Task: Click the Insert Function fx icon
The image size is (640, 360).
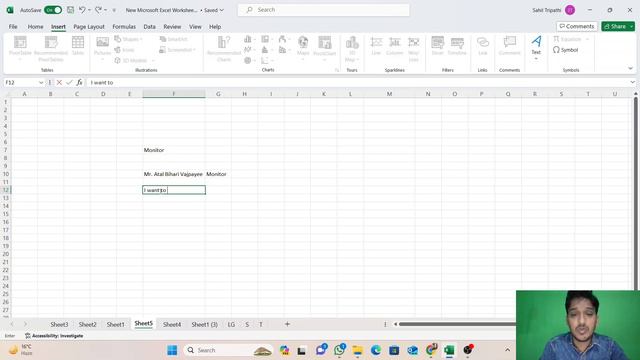Action: (79, 82)
